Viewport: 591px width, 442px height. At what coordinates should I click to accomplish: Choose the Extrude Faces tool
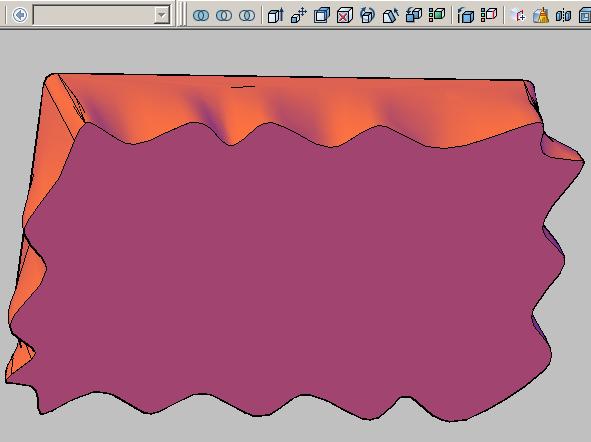coord(275,15)
